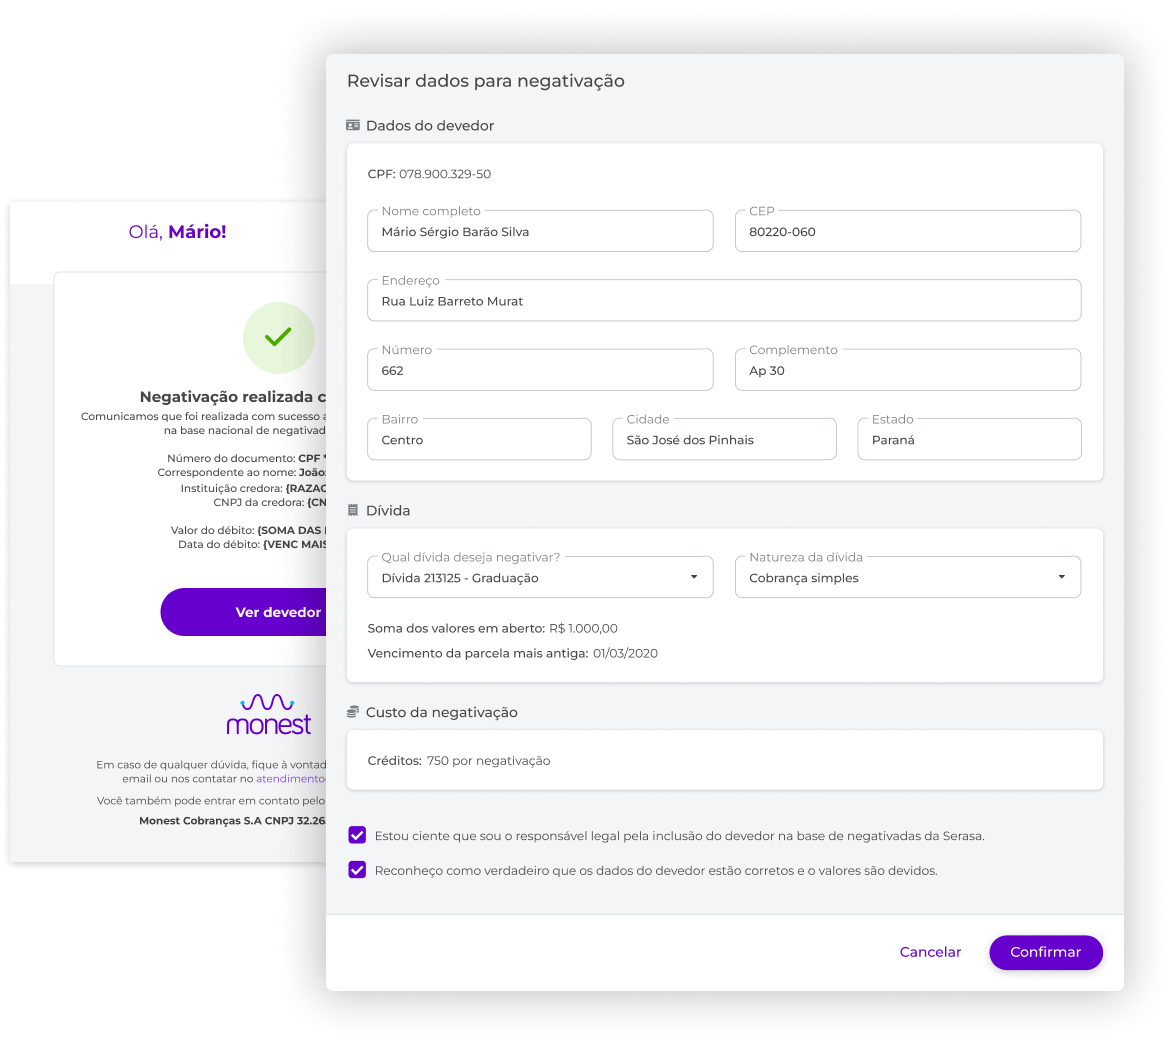Click the ID card icon beside Dados do devedor

pyautogui.click(x=352, y=126)
